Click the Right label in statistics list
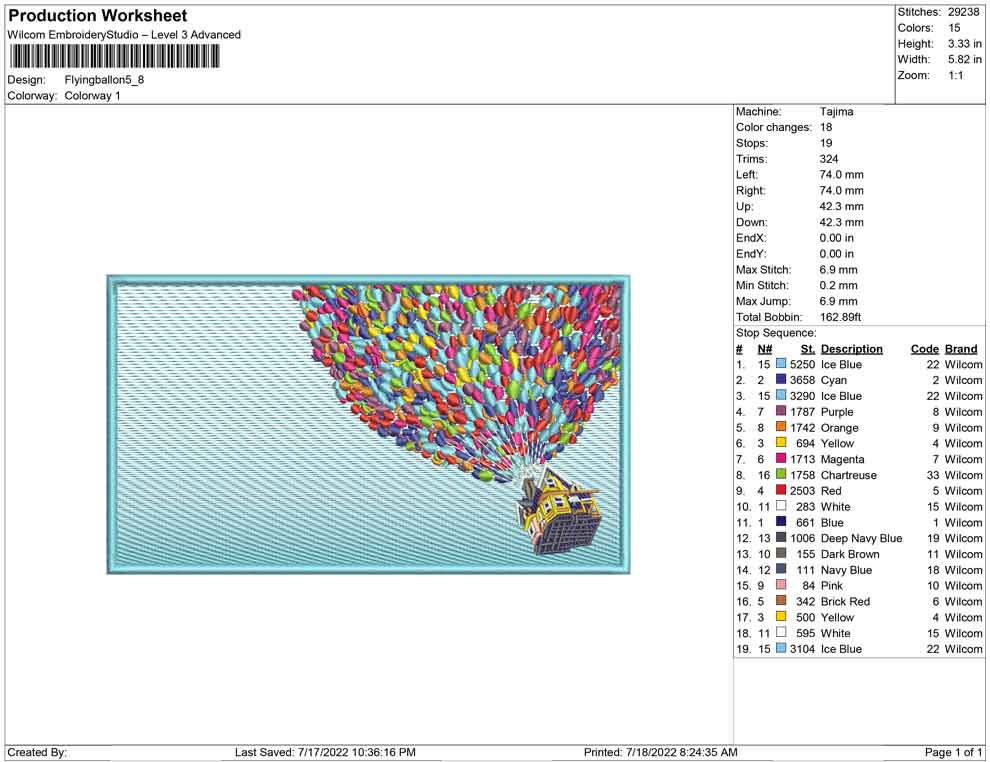The image size is (990, 762). 750,190
